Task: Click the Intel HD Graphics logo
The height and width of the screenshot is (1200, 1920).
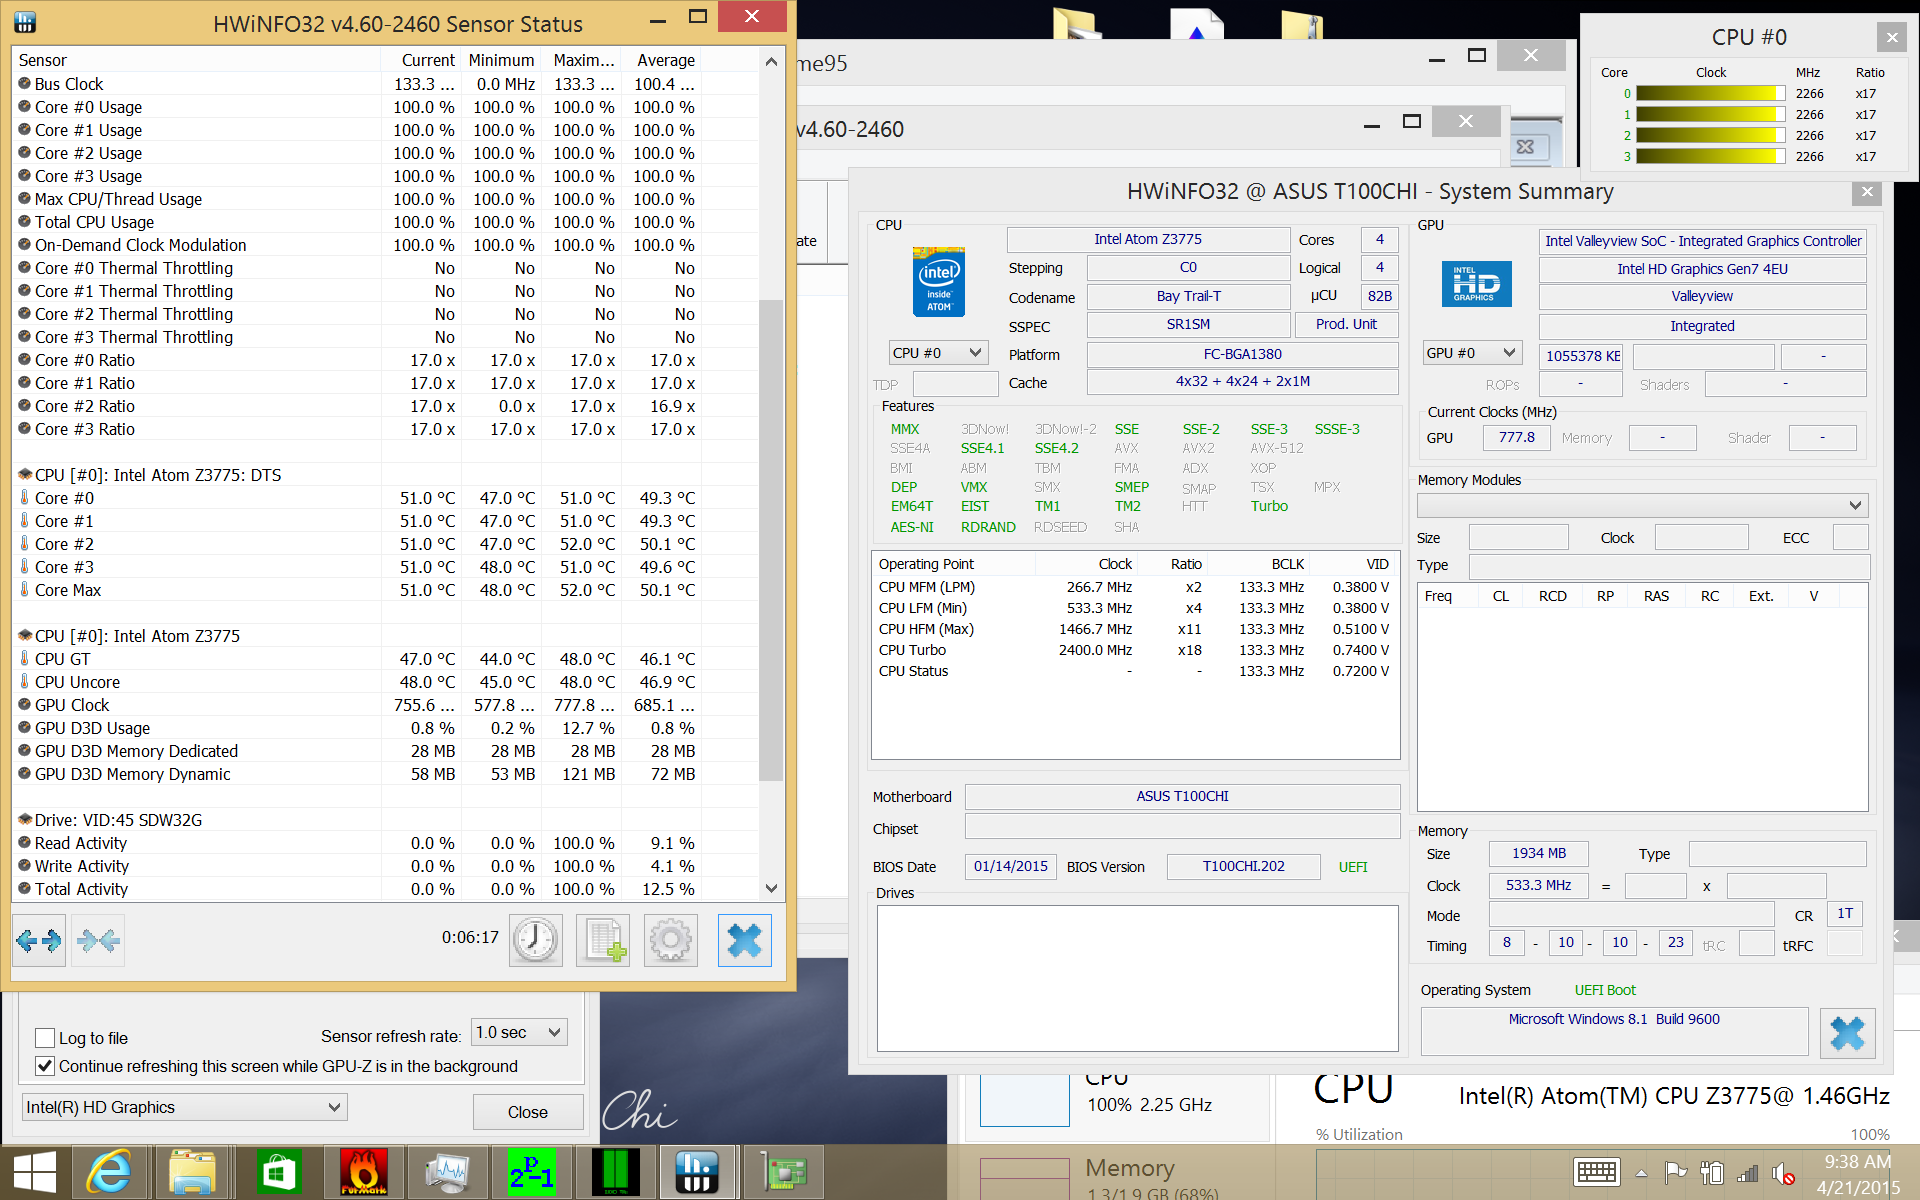Action: point(1476,284)
